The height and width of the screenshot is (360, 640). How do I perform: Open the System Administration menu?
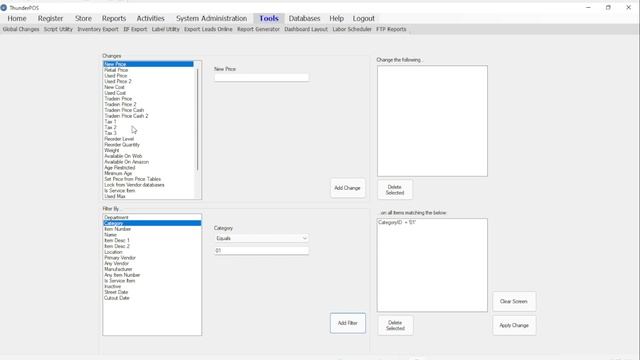click(x=211, y=18)
